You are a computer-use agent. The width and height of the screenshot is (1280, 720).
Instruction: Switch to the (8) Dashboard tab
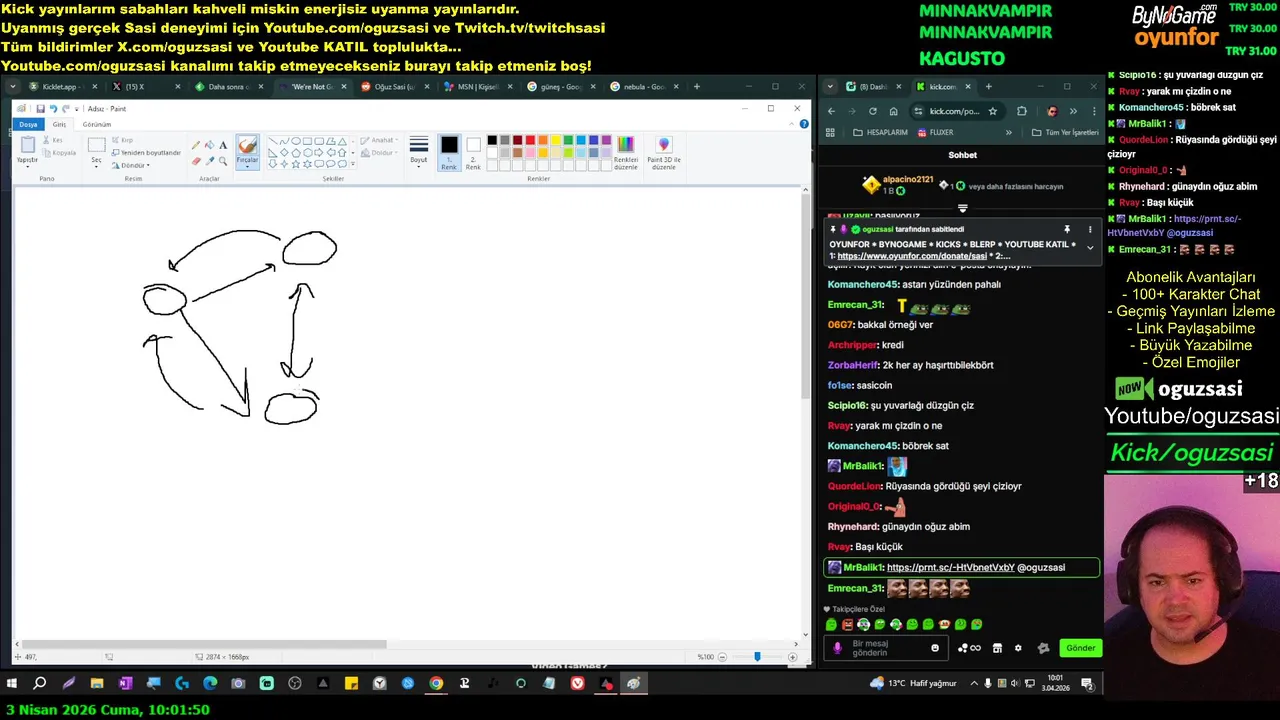tap(874, 87)
